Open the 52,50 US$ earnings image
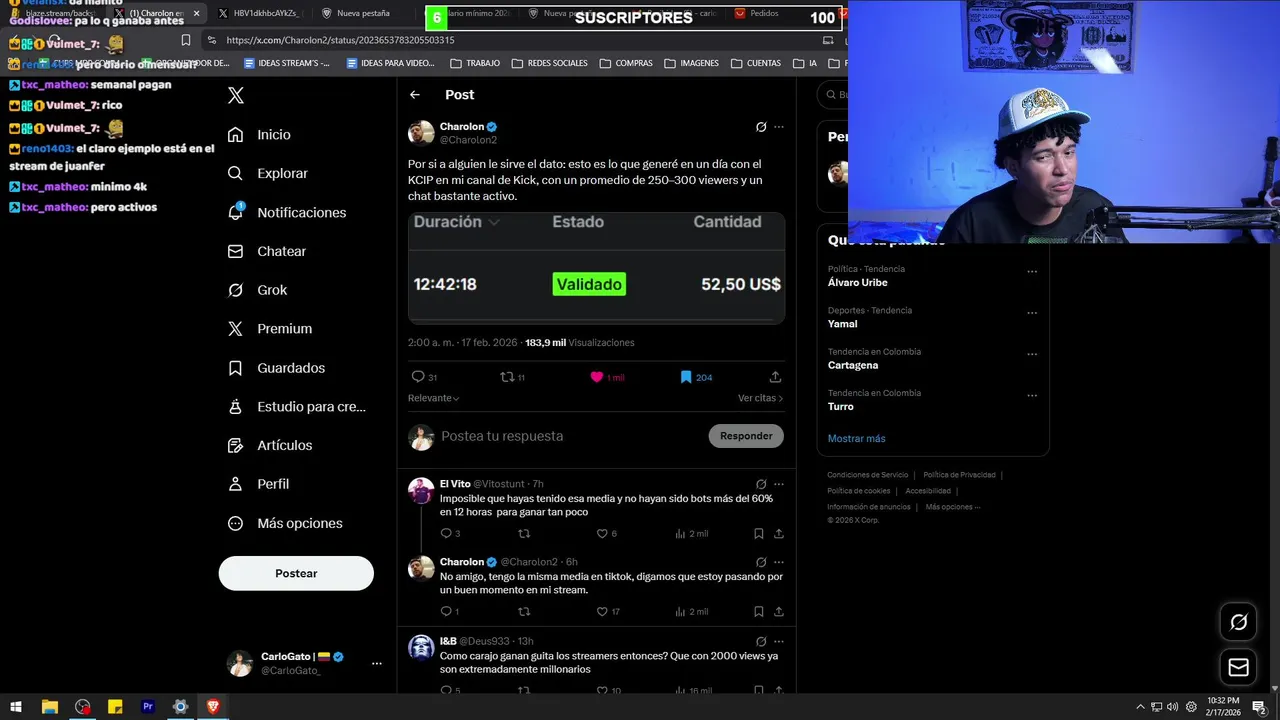This screenshot has width=1280, height=720. click(596, 268)
